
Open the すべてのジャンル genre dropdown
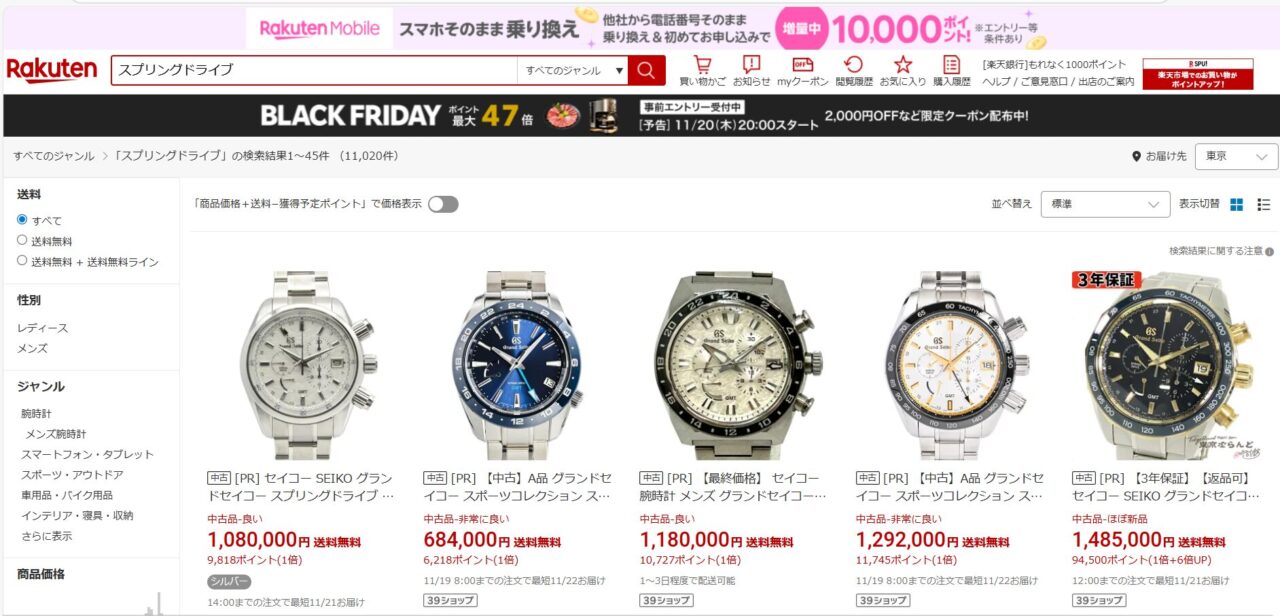(572, 70)
